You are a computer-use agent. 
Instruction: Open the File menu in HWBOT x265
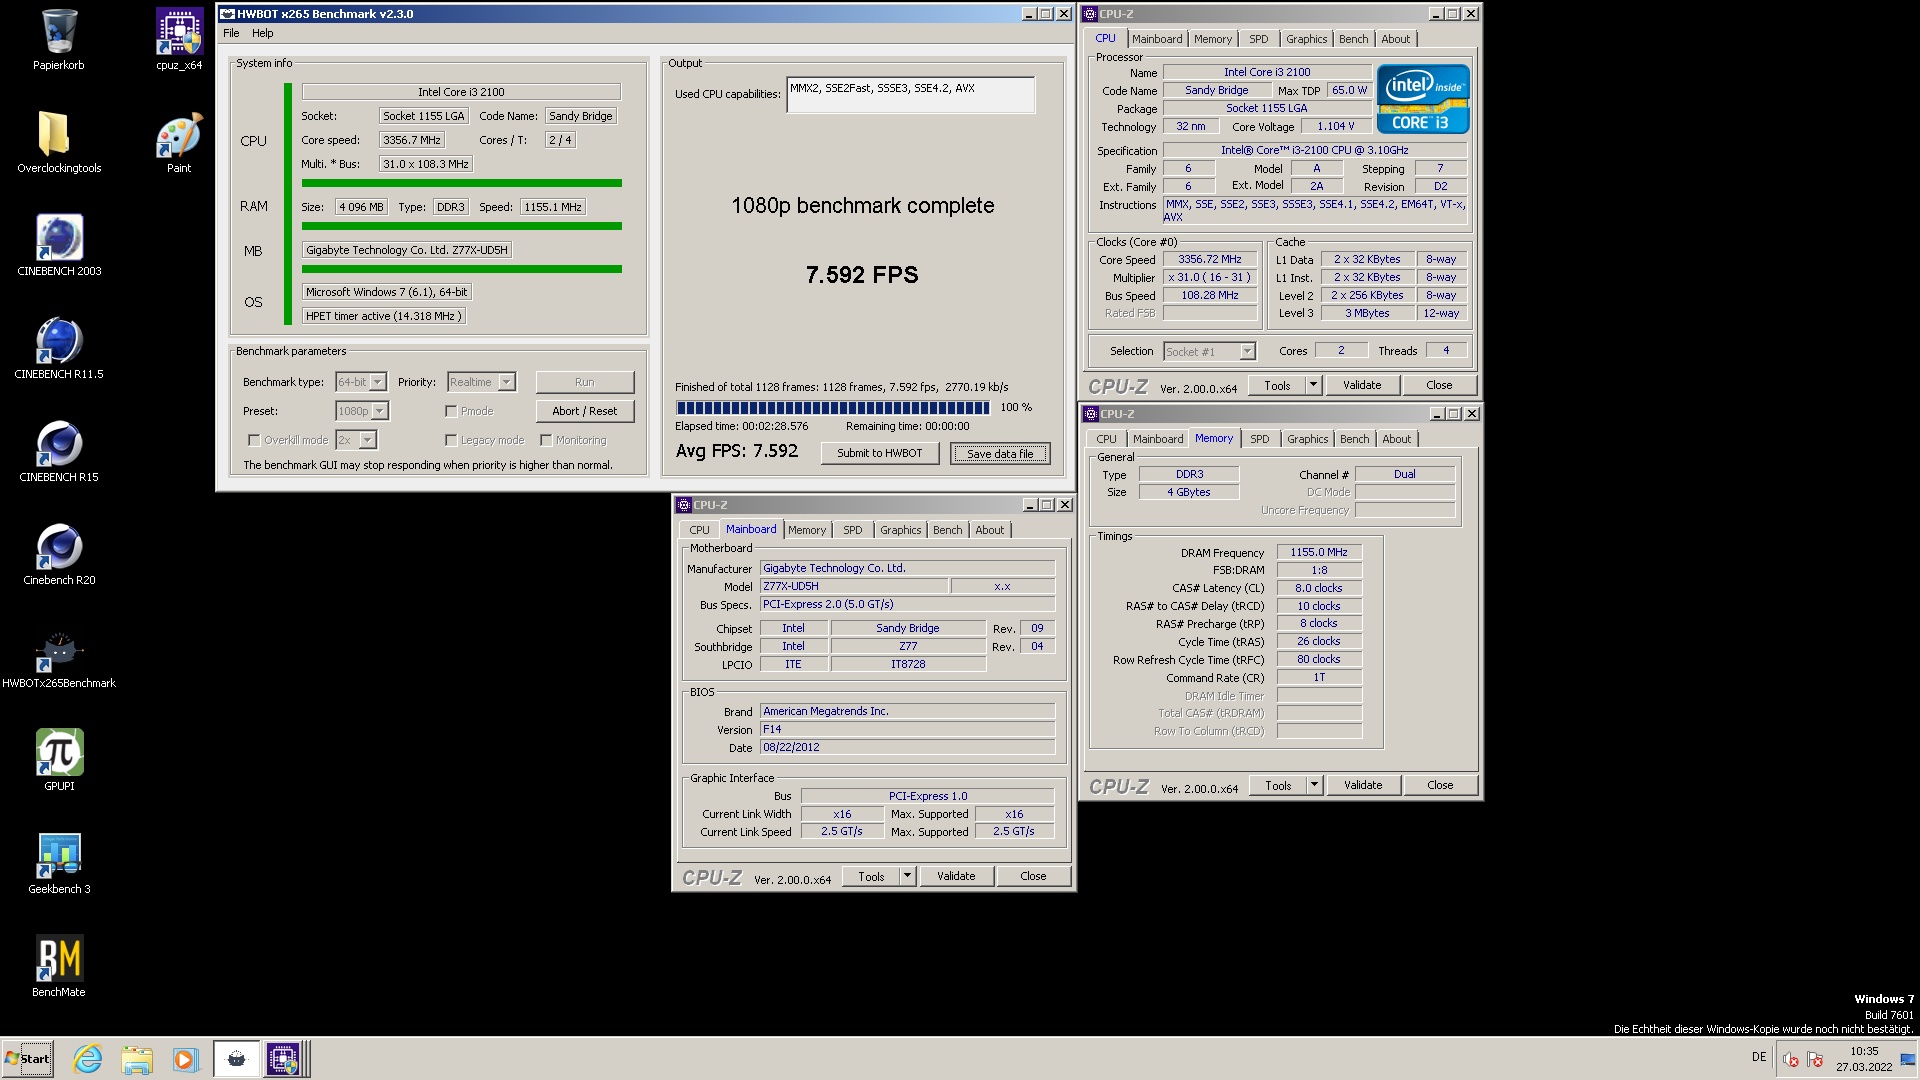click(231, 33)
